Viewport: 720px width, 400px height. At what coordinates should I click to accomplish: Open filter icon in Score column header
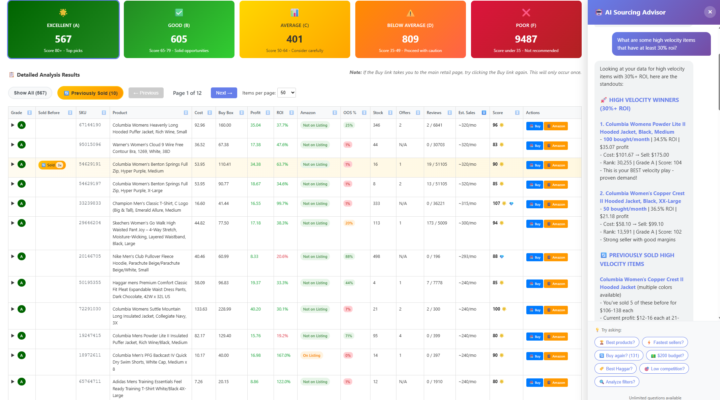(x=517, y=113)
